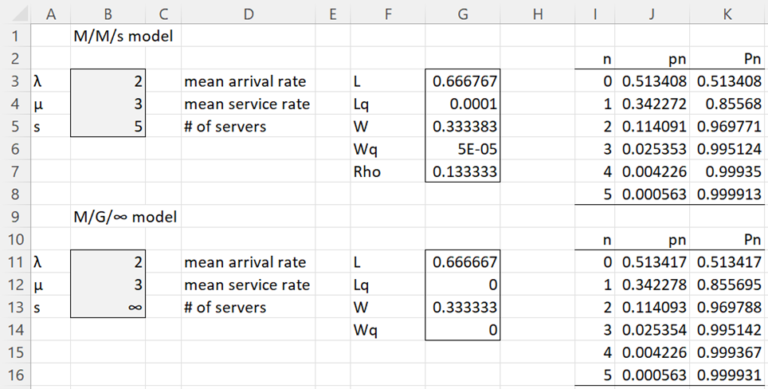768x389 pixels.
Task: Click 'mean arrival rate' label in row 3
Action: 245,81
